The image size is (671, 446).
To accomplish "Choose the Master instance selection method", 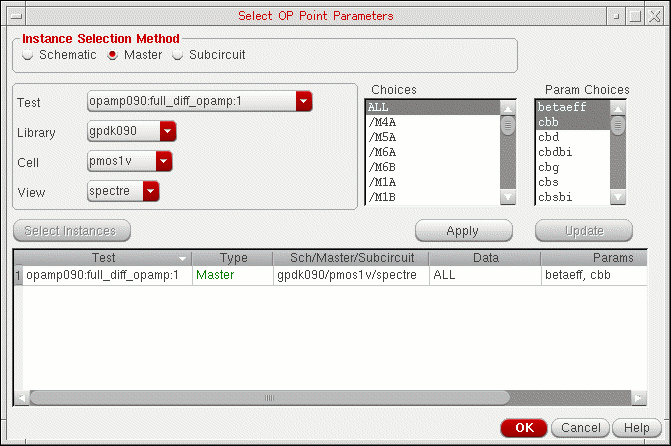I will tap(113, 55).
